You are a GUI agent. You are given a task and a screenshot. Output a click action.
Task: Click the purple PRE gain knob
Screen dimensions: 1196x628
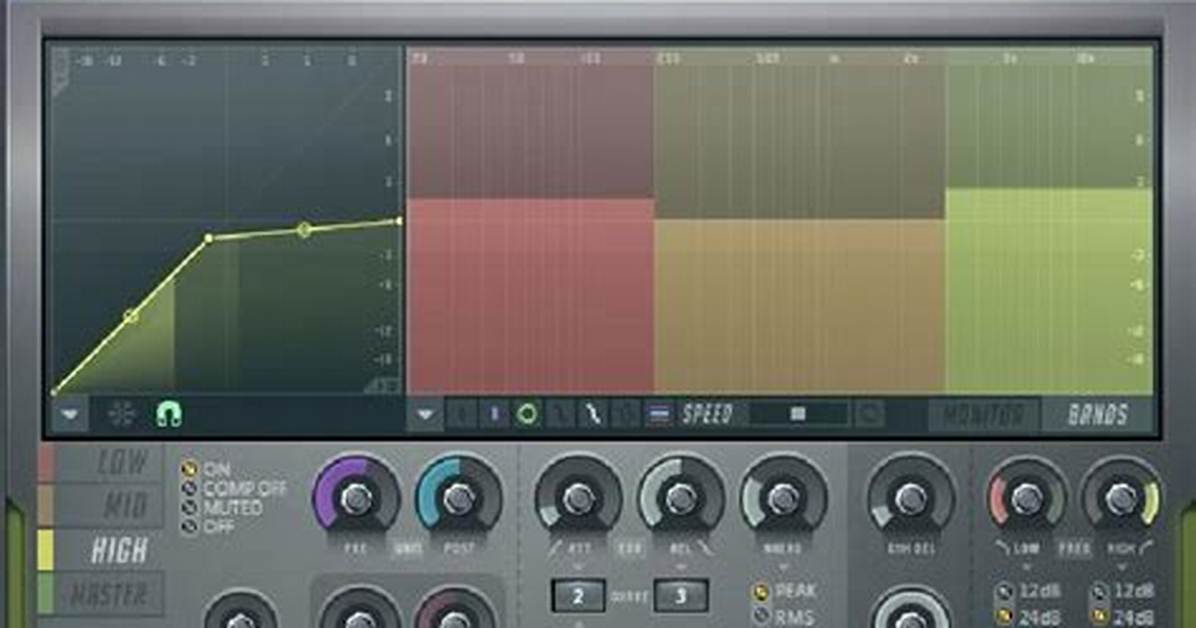pos(355,498)
